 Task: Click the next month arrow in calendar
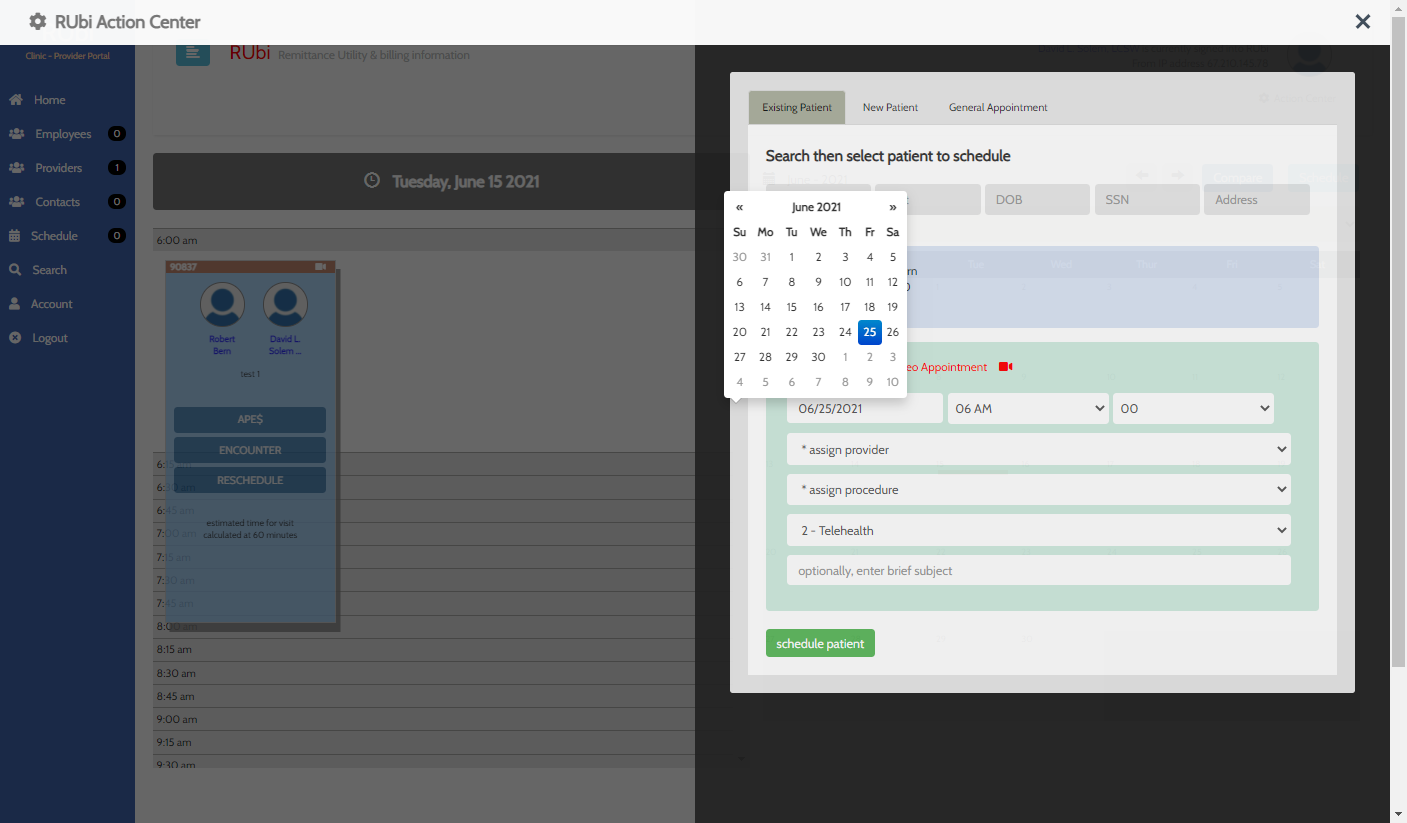point(893,207)
